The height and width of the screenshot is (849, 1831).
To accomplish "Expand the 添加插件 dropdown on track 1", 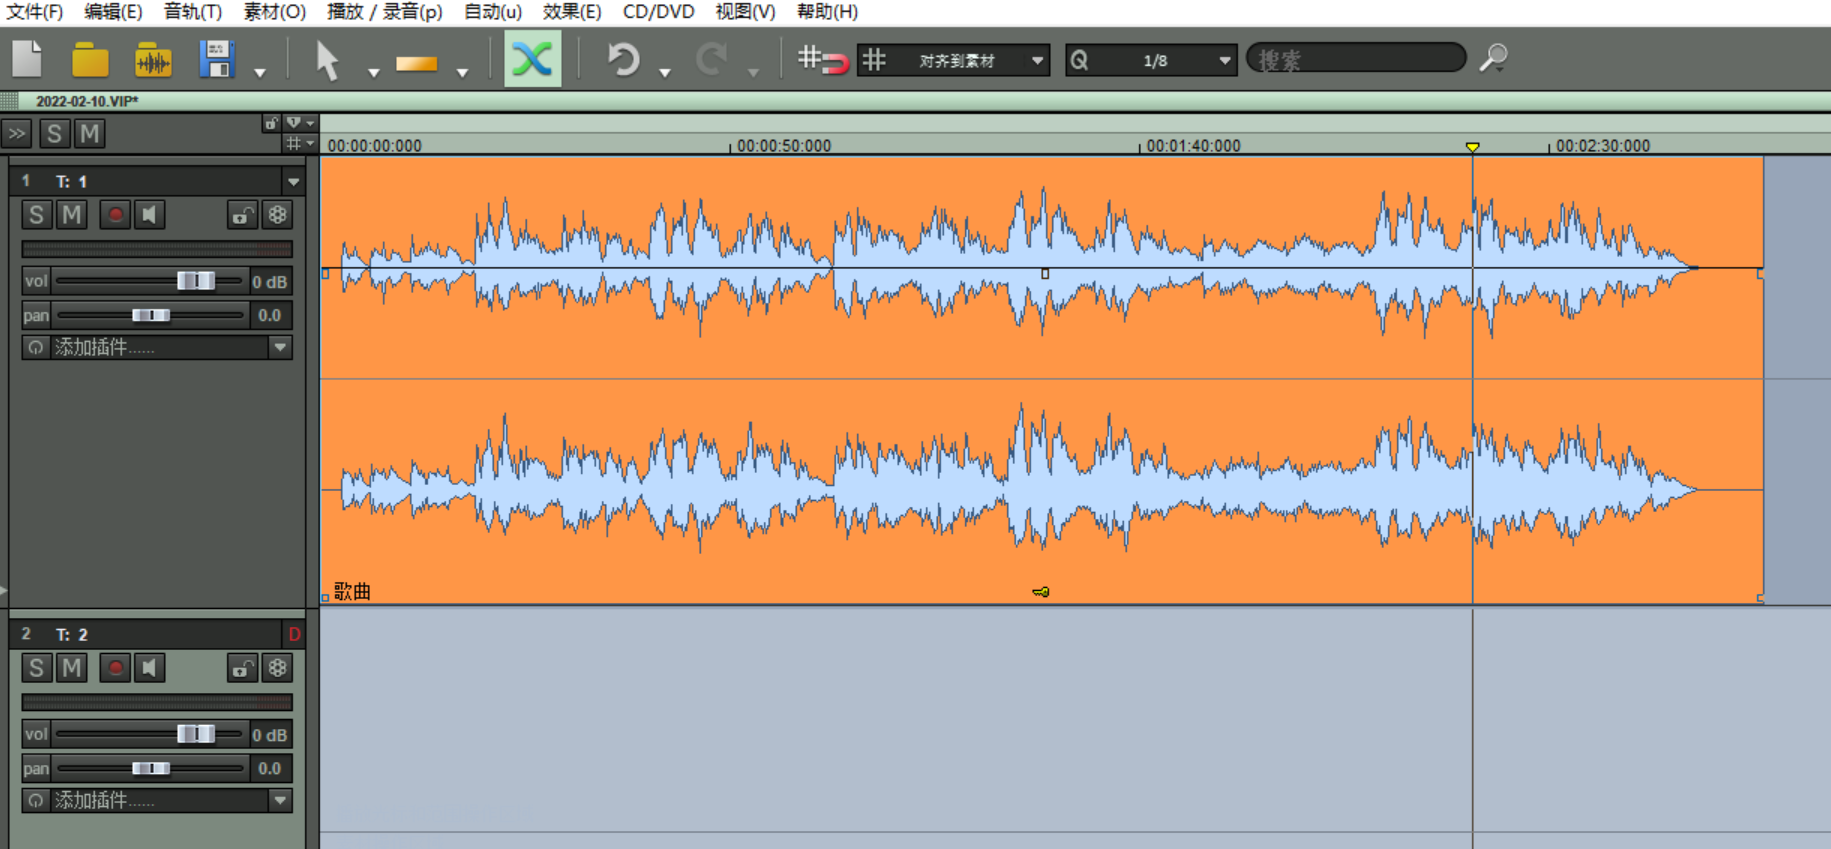I will (x=280, y=347).
